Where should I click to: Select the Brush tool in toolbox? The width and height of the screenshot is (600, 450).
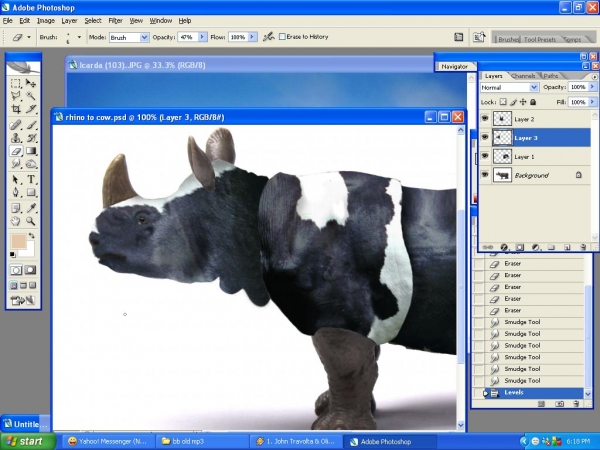[x=31, y=125]
